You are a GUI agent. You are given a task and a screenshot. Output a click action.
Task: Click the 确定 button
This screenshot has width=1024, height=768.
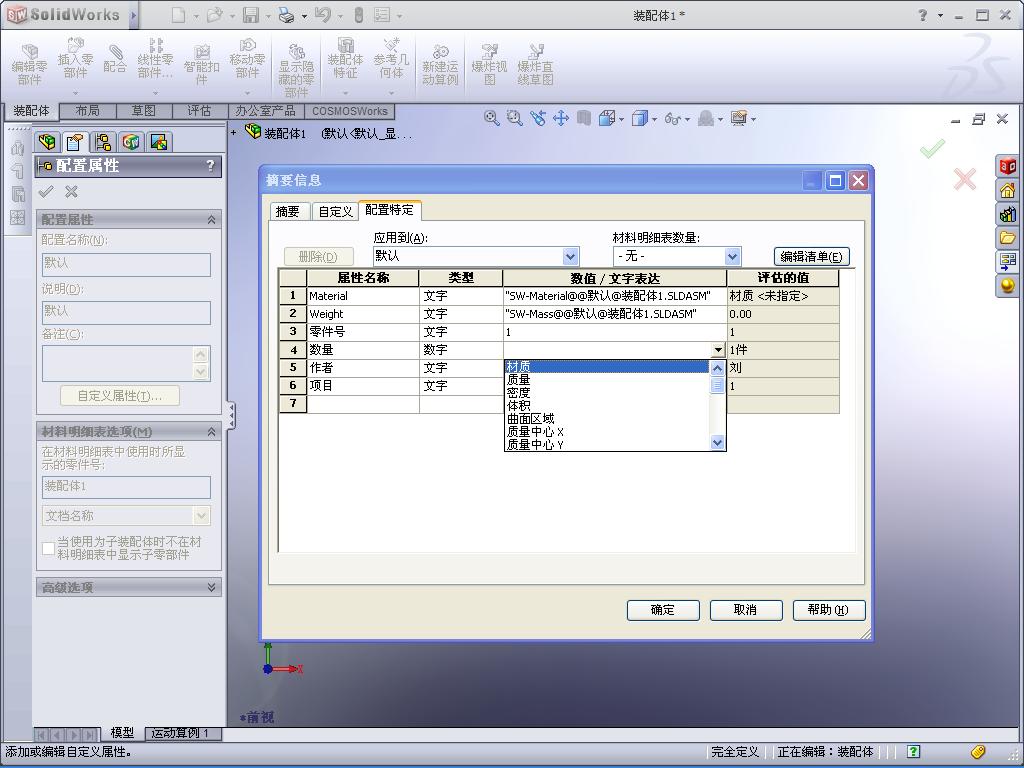point(663,609)
